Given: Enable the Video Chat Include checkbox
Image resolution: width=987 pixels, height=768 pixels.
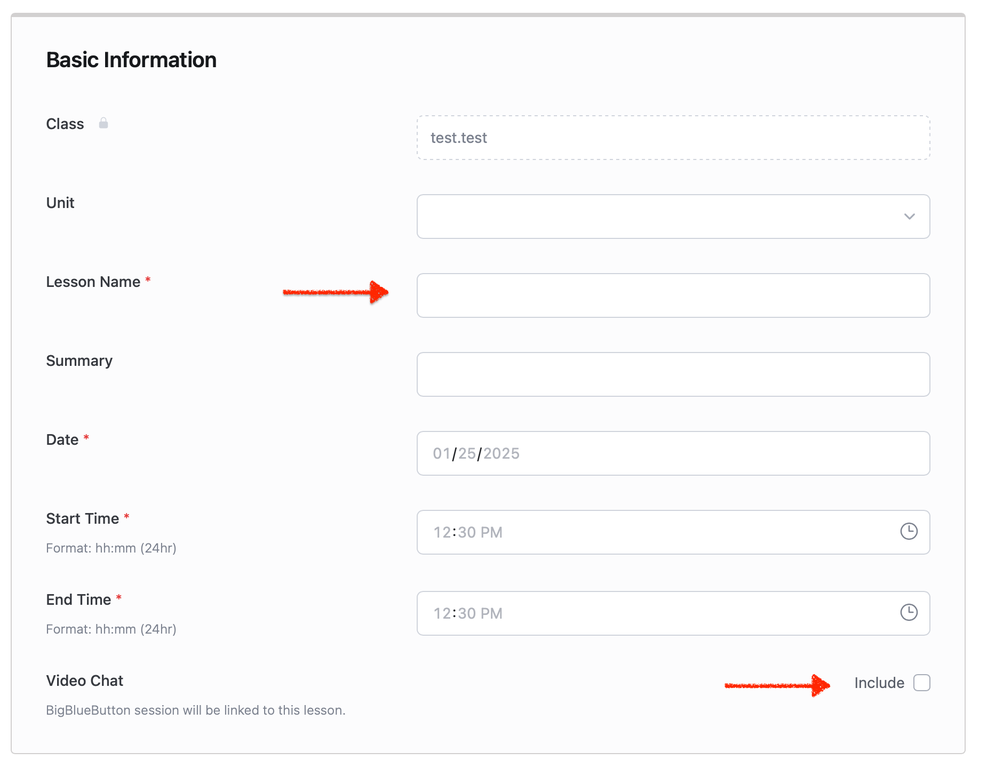Looking at the screenshot, I should 922,683.
